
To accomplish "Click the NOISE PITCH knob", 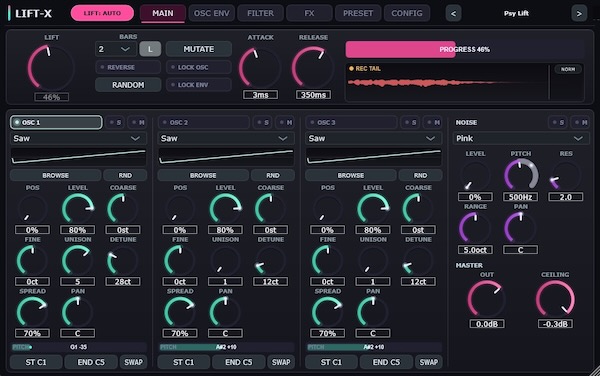I will click(x=520, y=175).
